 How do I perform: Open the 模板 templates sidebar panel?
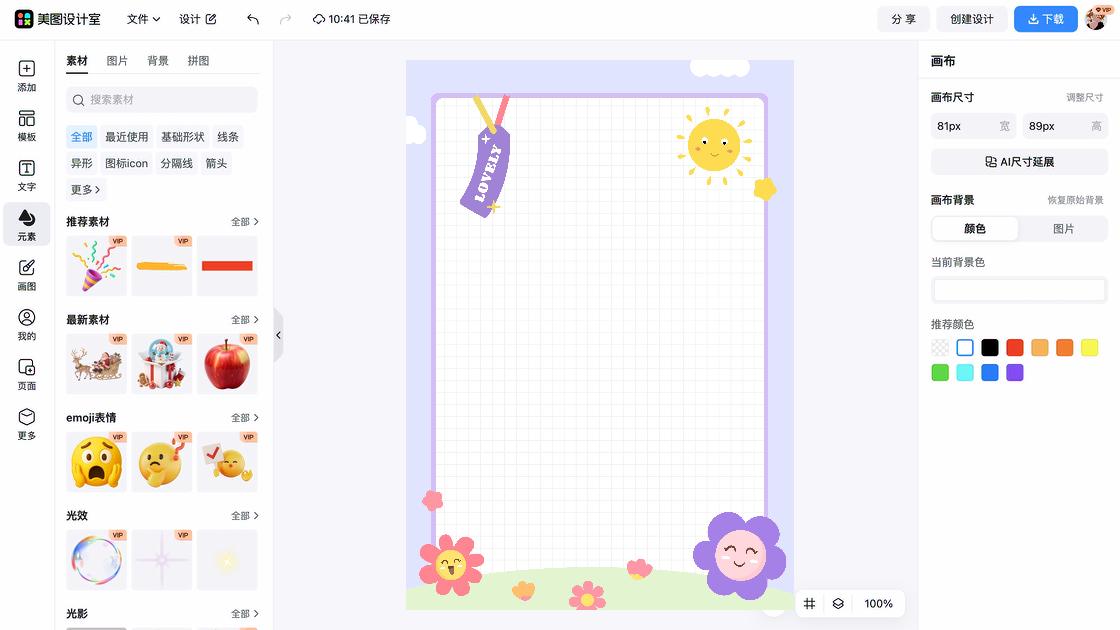(26, 126)
